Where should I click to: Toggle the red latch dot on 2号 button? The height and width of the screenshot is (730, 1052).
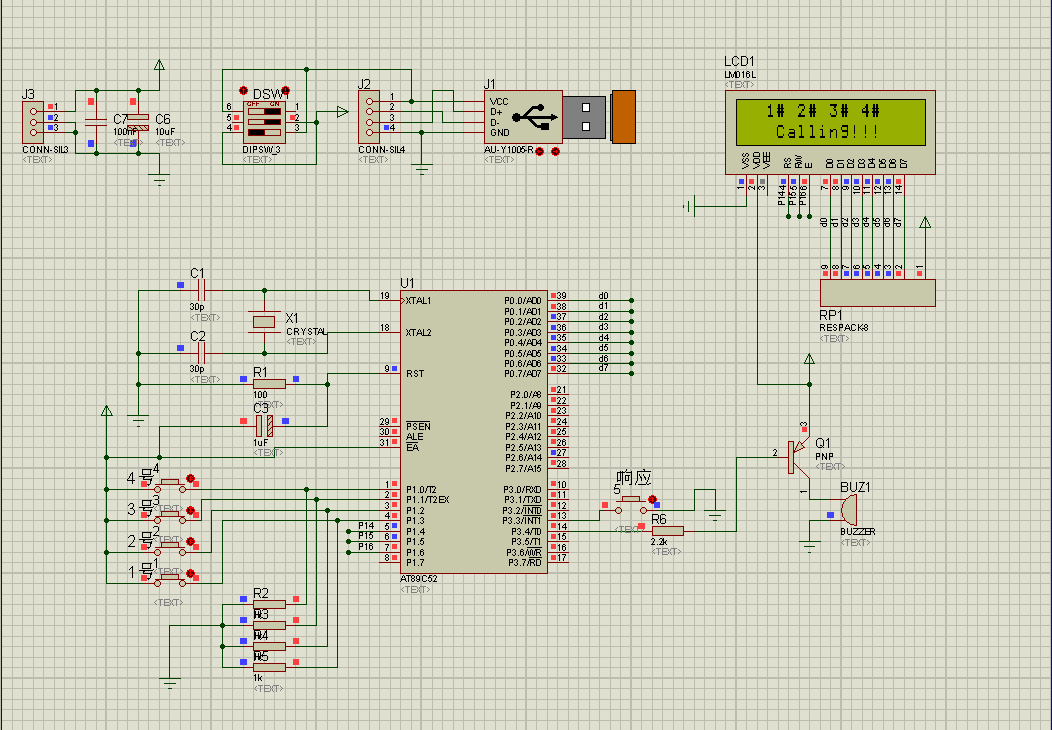point(191,541)
